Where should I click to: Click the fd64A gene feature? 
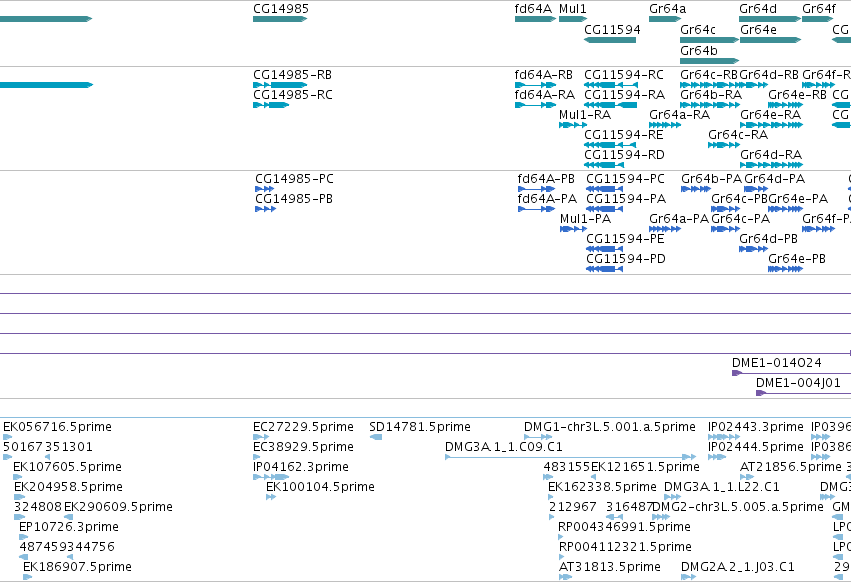[535, 19]
